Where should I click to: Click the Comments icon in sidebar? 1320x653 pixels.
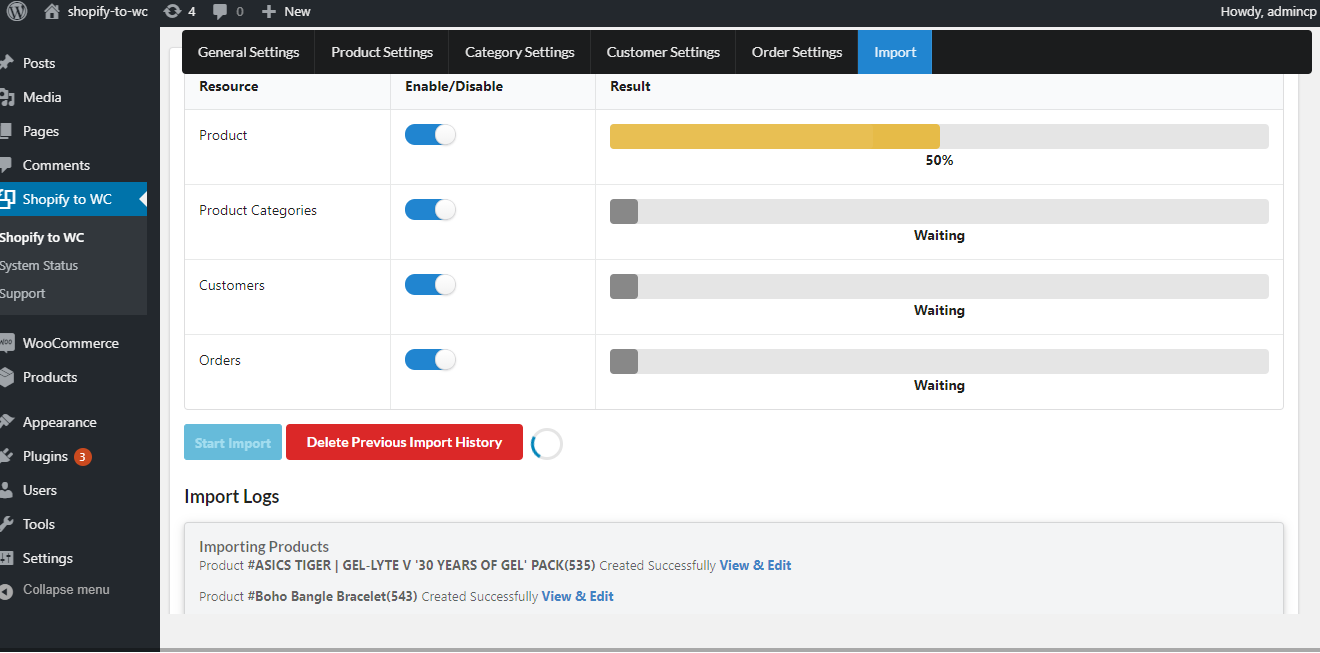(x=6, y=165)
